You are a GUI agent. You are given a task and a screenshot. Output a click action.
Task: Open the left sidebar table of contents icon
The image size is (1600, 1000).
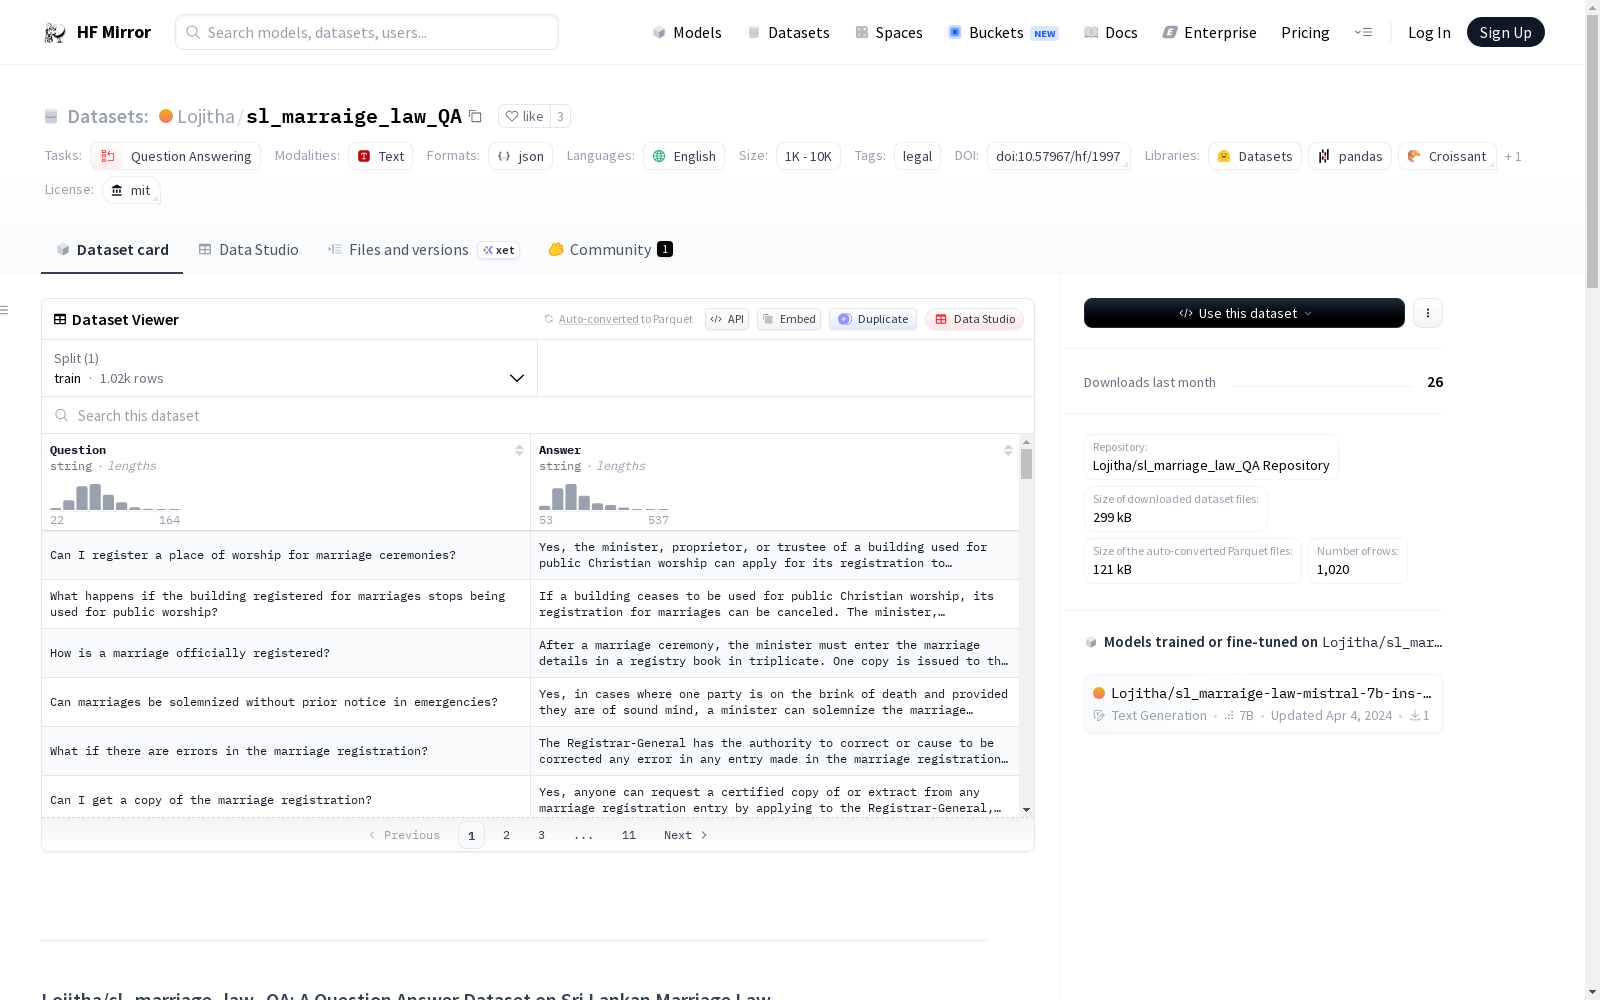pyautogui.click(x=5, y=310)
